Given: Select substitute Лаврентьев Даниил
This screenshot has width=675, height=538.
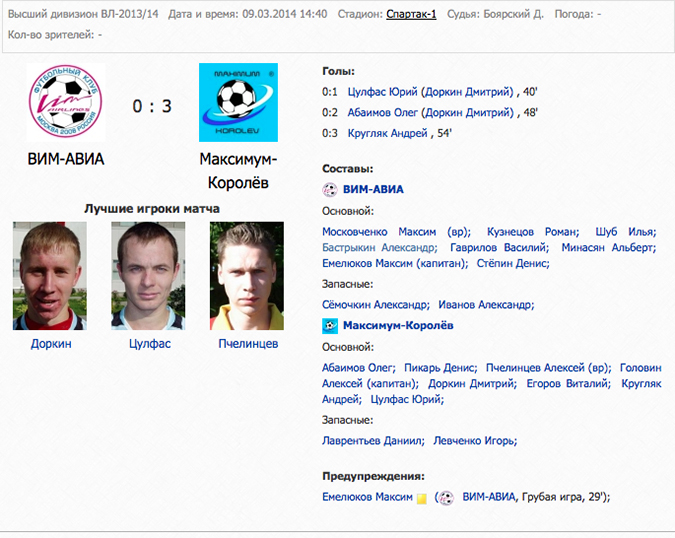Looking at the screenshot, I should (x=369, y=440).
